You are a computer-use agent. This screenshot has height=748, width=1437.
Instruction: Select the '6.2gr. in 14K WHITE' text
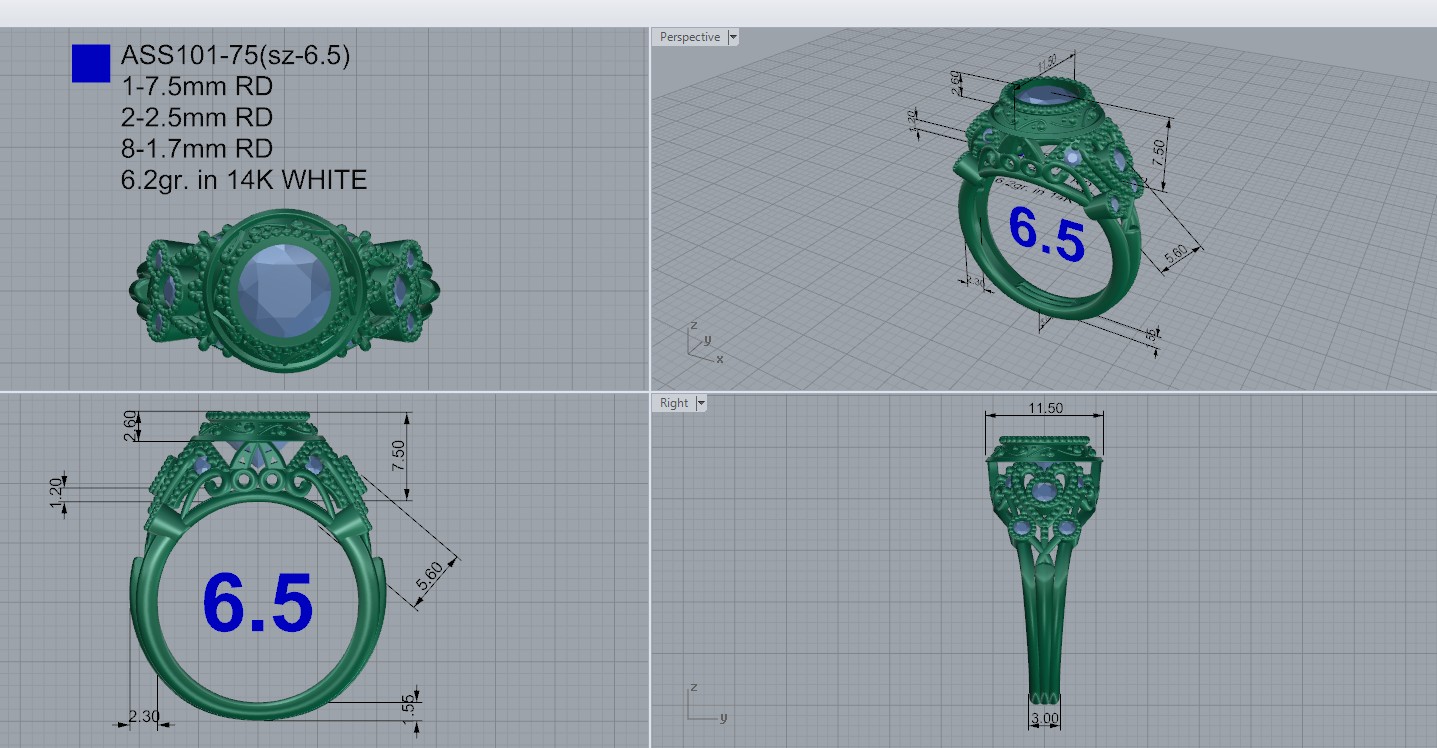point(243,180)
